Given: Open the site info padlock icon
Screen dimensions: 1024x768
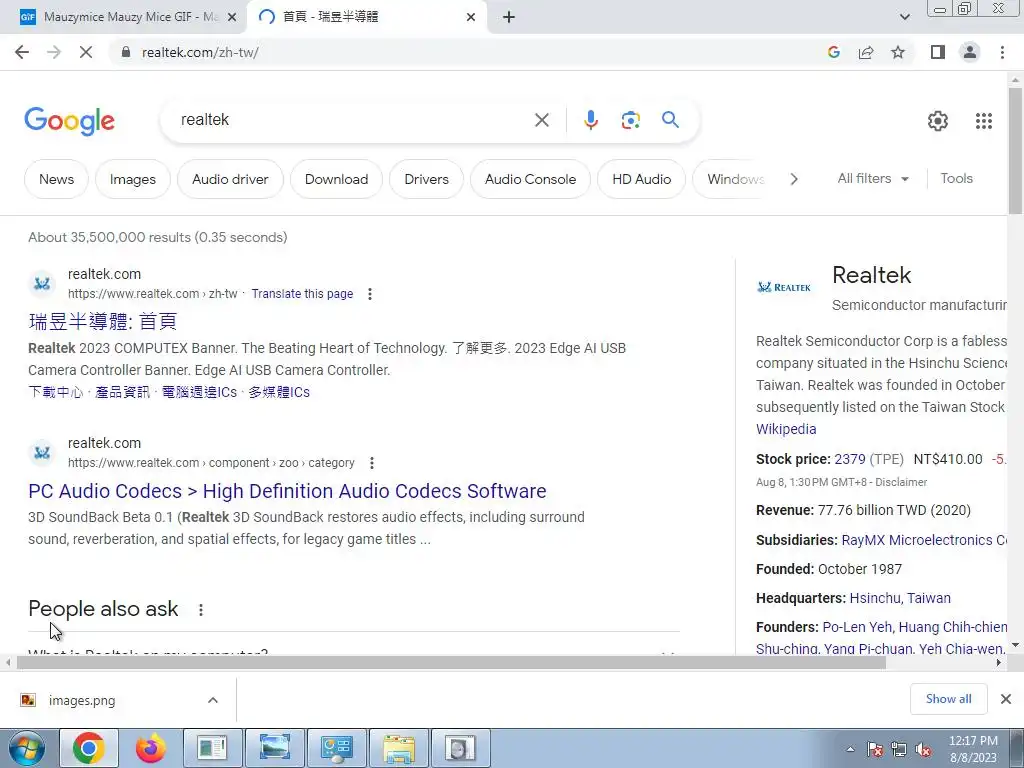Looking at the screenshot, I should tap(126, 52).
